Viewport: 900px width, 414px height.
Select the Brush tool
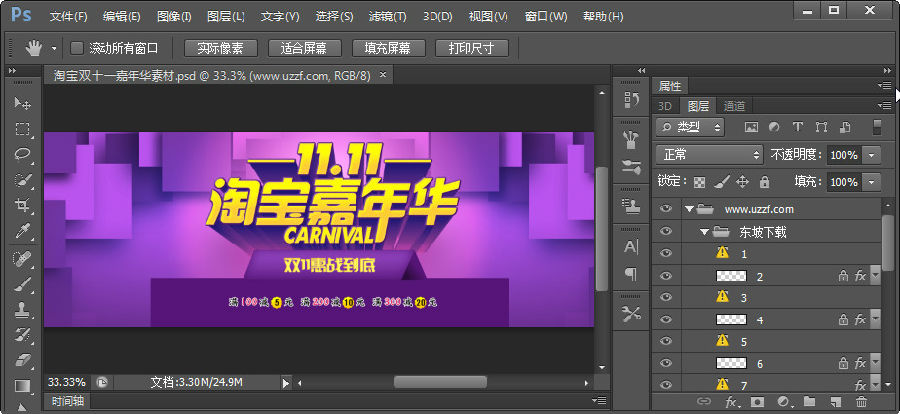tap(22, 284)
